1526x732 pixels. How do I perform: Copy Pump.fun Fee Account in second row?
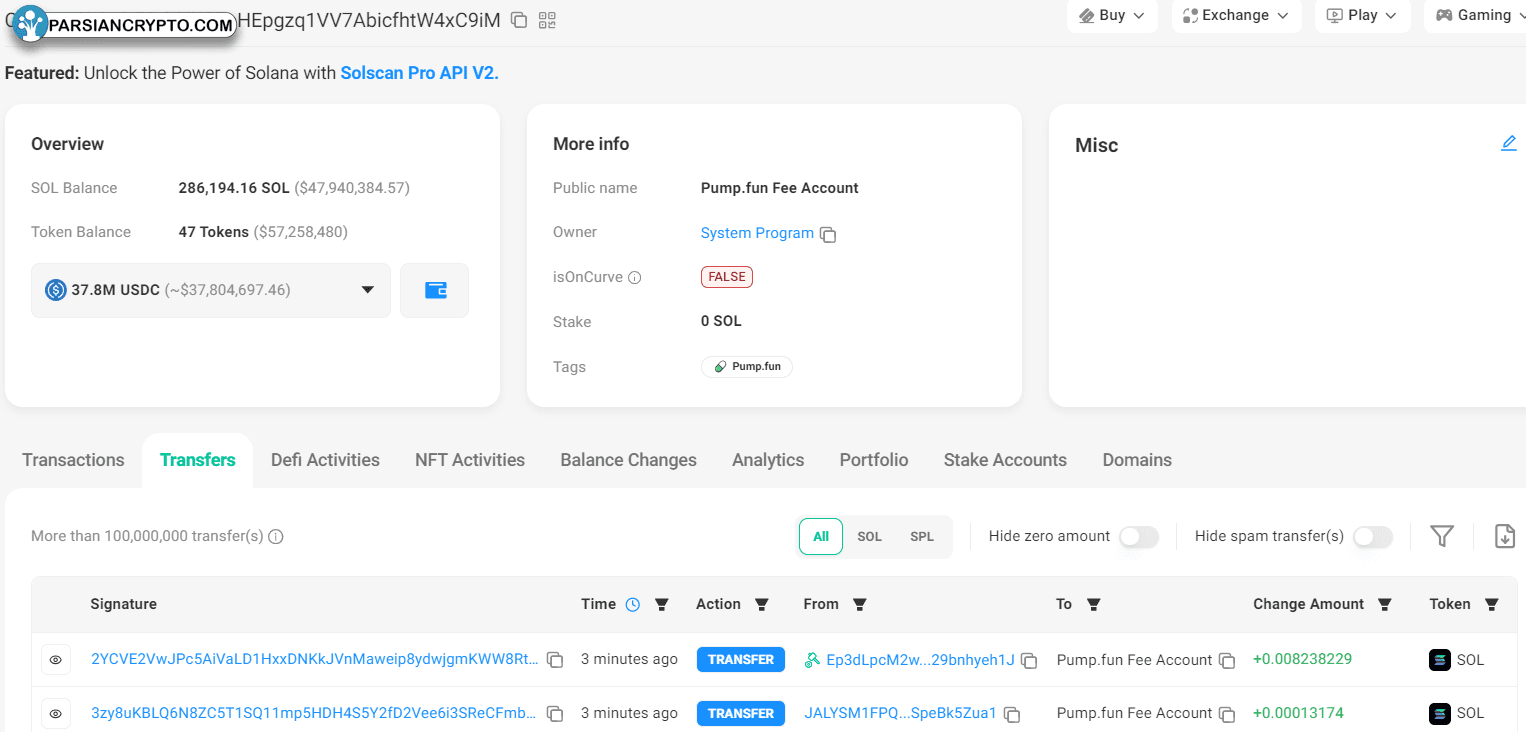1227,715
